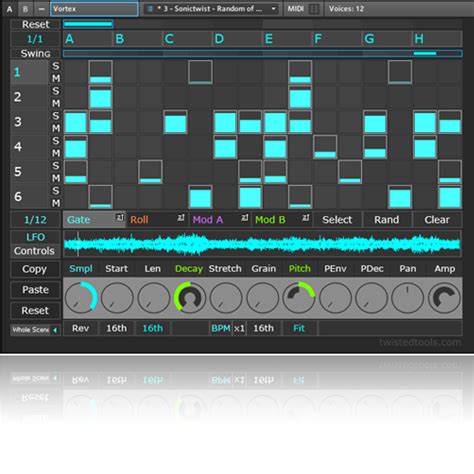The image size is (474, 474).
Task: Click the top Reset button
Action: (x=35, y=24)
